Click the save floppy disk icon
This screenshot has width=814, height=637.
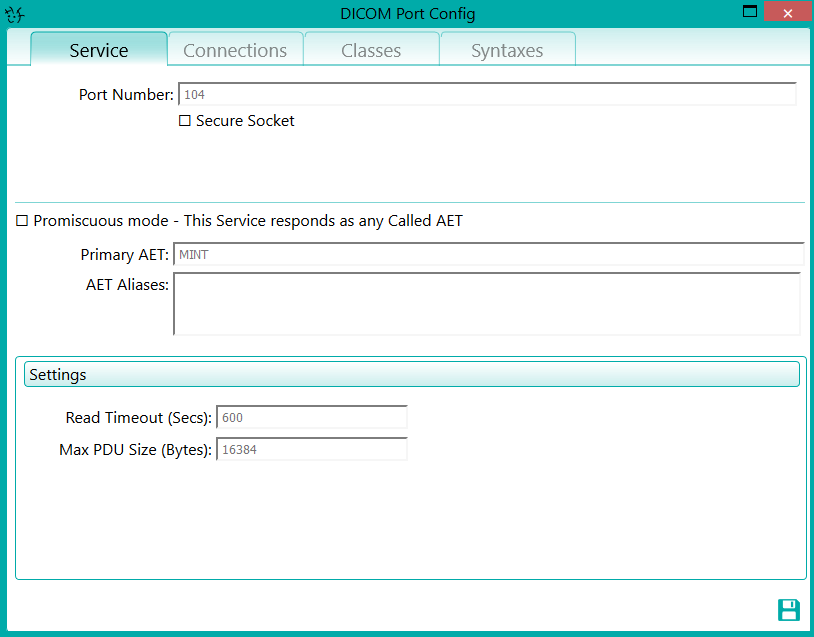(x=789, y=609)
